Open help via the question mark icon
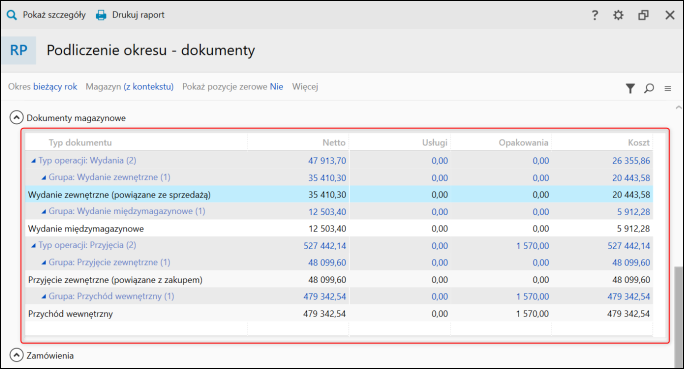This screenshot has height=369, width=684. click(x=595, y=15)
